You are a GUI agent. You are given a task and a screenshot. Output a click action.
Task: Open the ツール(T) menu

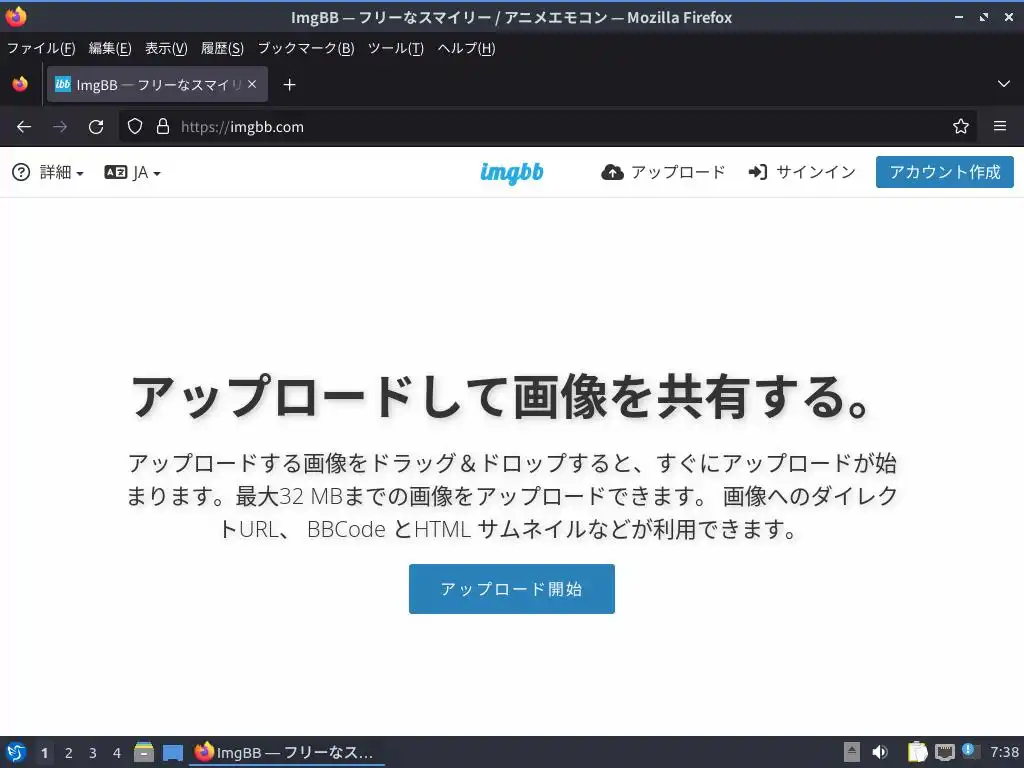396,48
